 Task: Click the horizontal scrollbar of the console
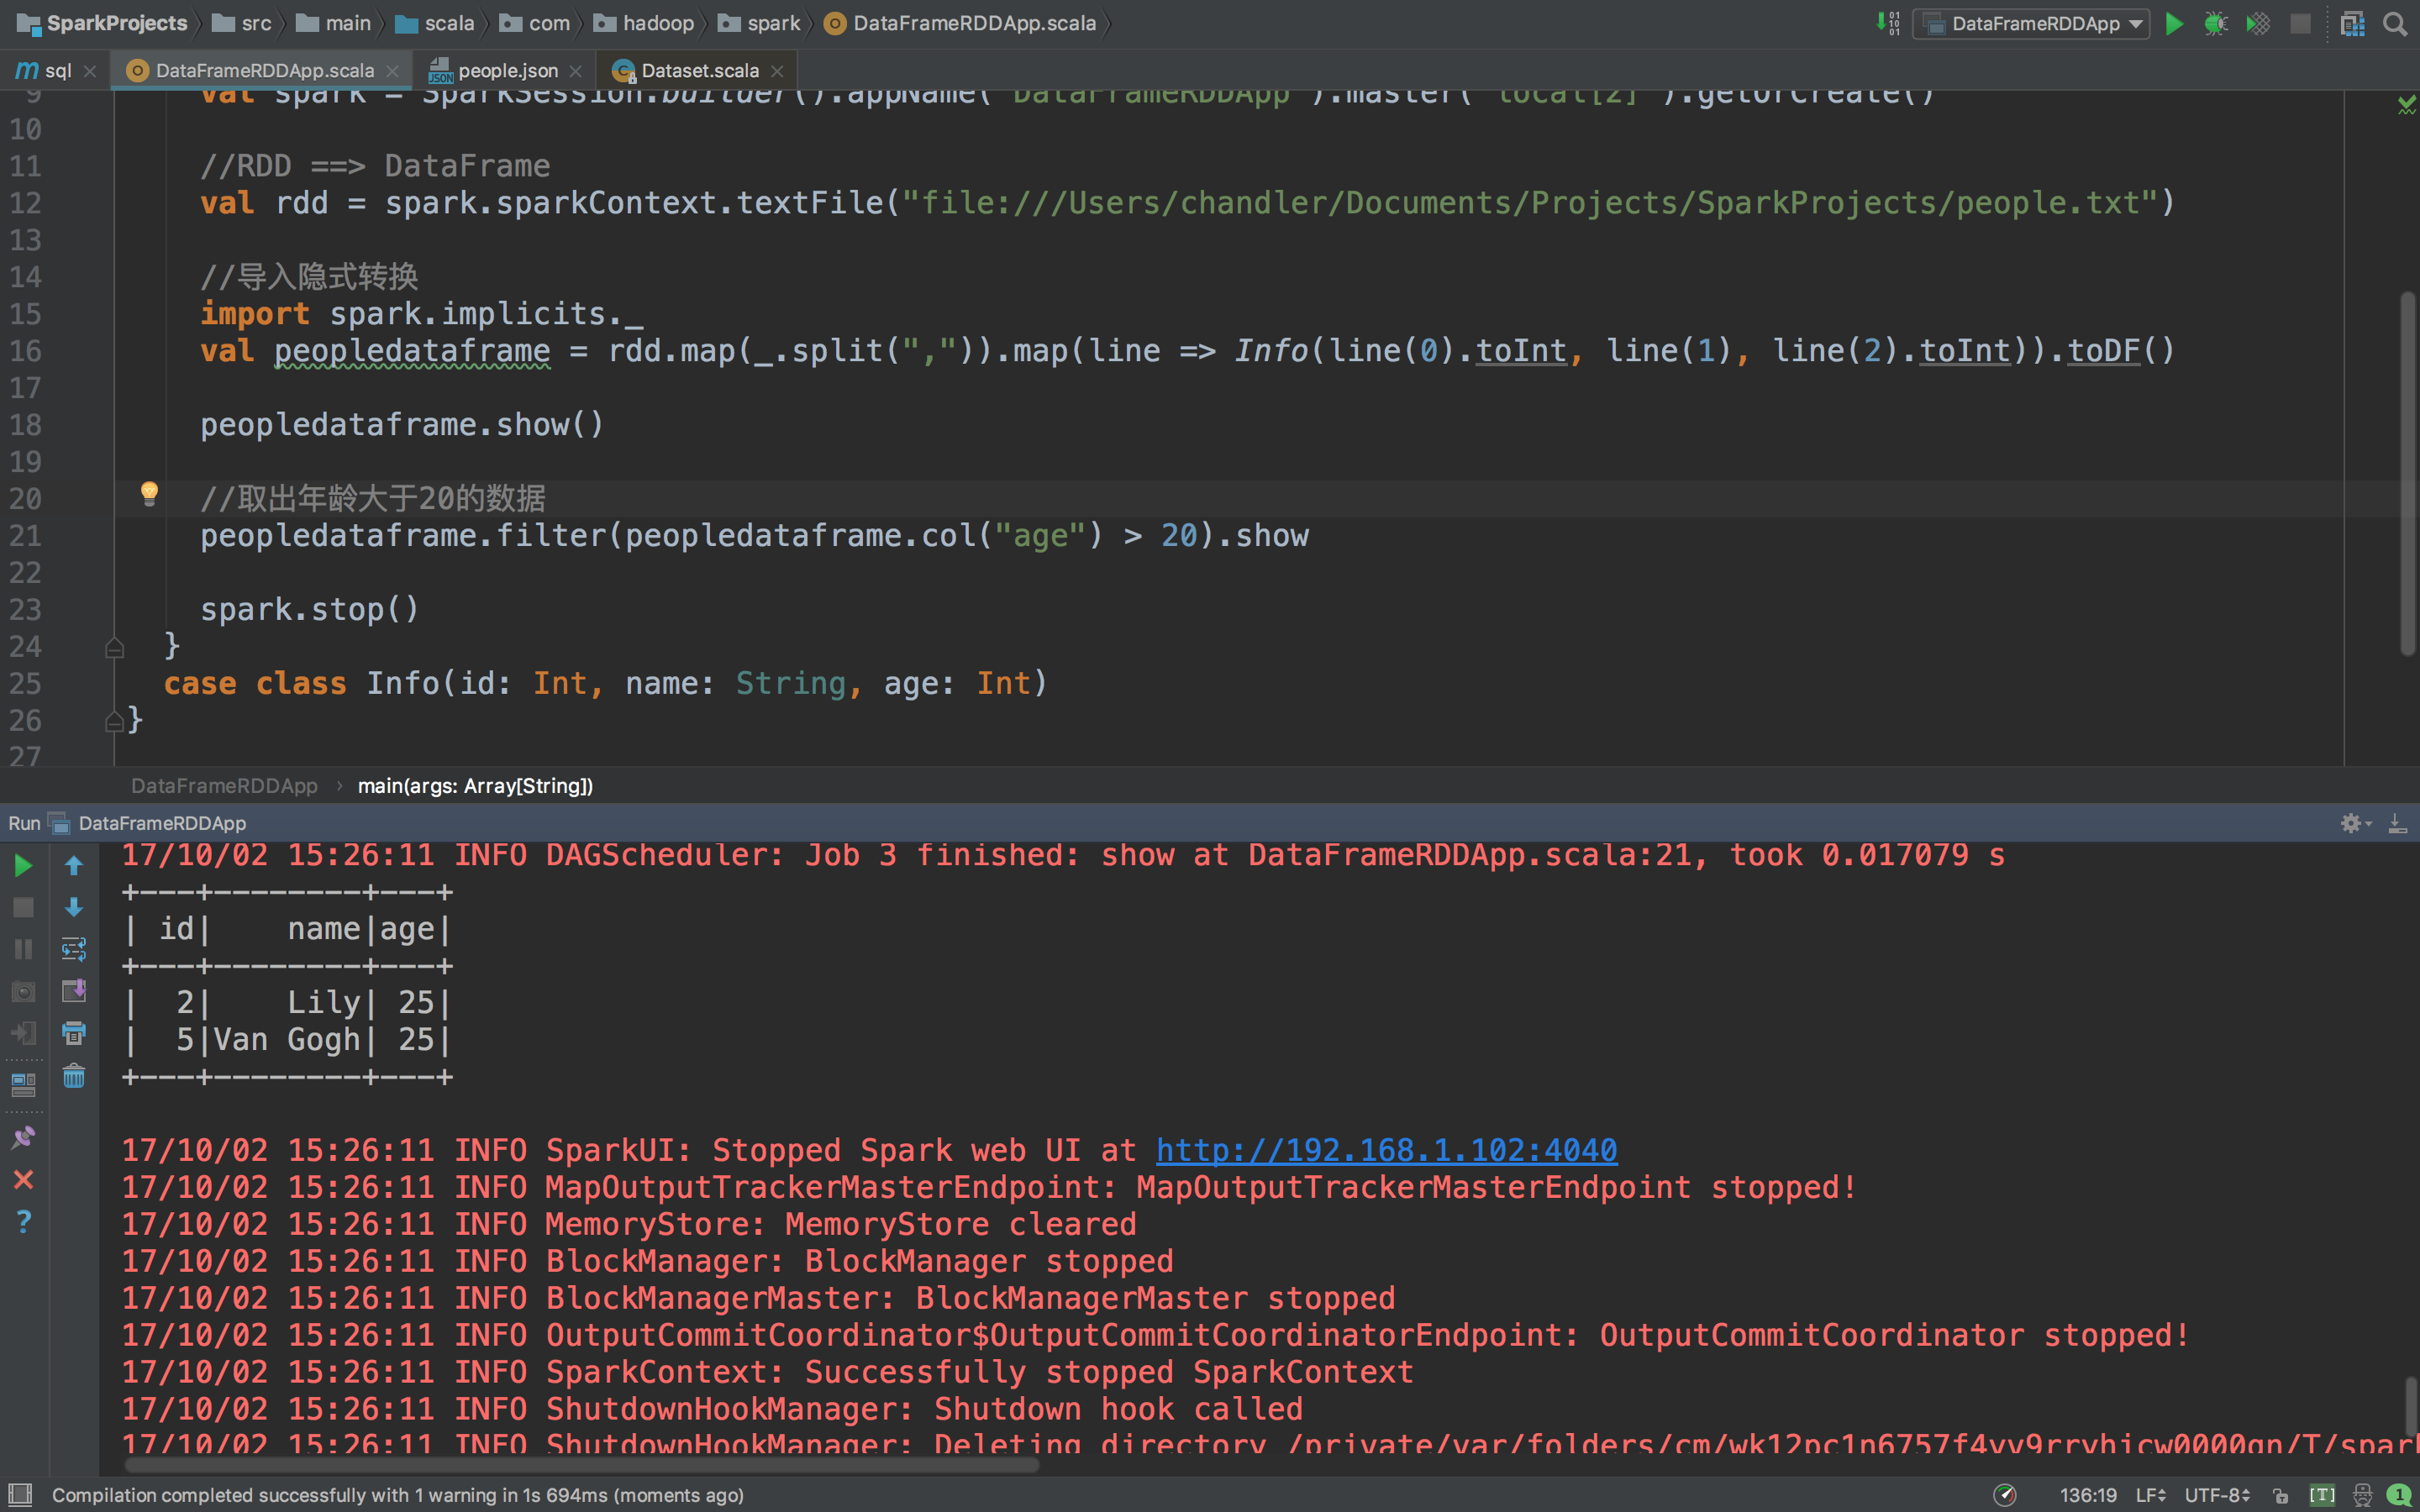coord(580,1465)
